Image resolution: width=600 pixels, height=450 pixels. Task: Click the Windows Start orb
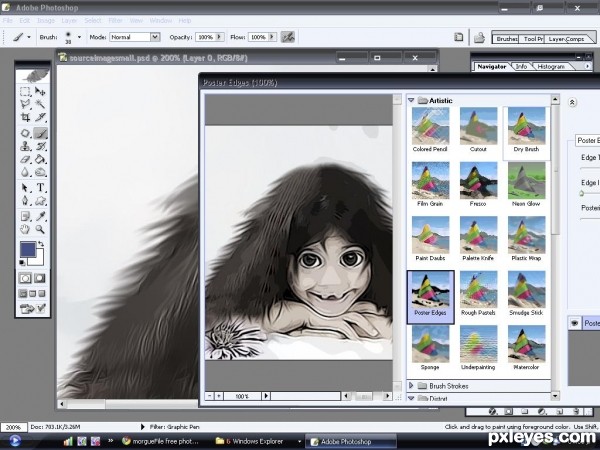[x=15, y=441]
